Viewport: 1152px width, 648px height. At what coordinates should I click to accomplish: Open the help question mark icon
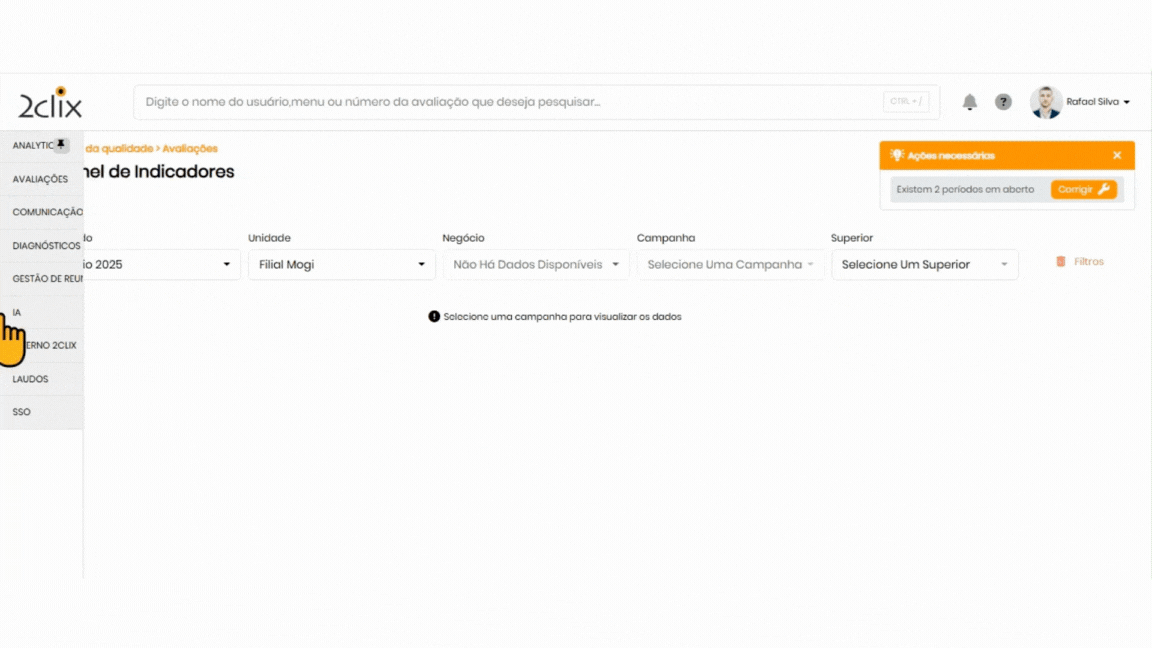[1003, 102]
